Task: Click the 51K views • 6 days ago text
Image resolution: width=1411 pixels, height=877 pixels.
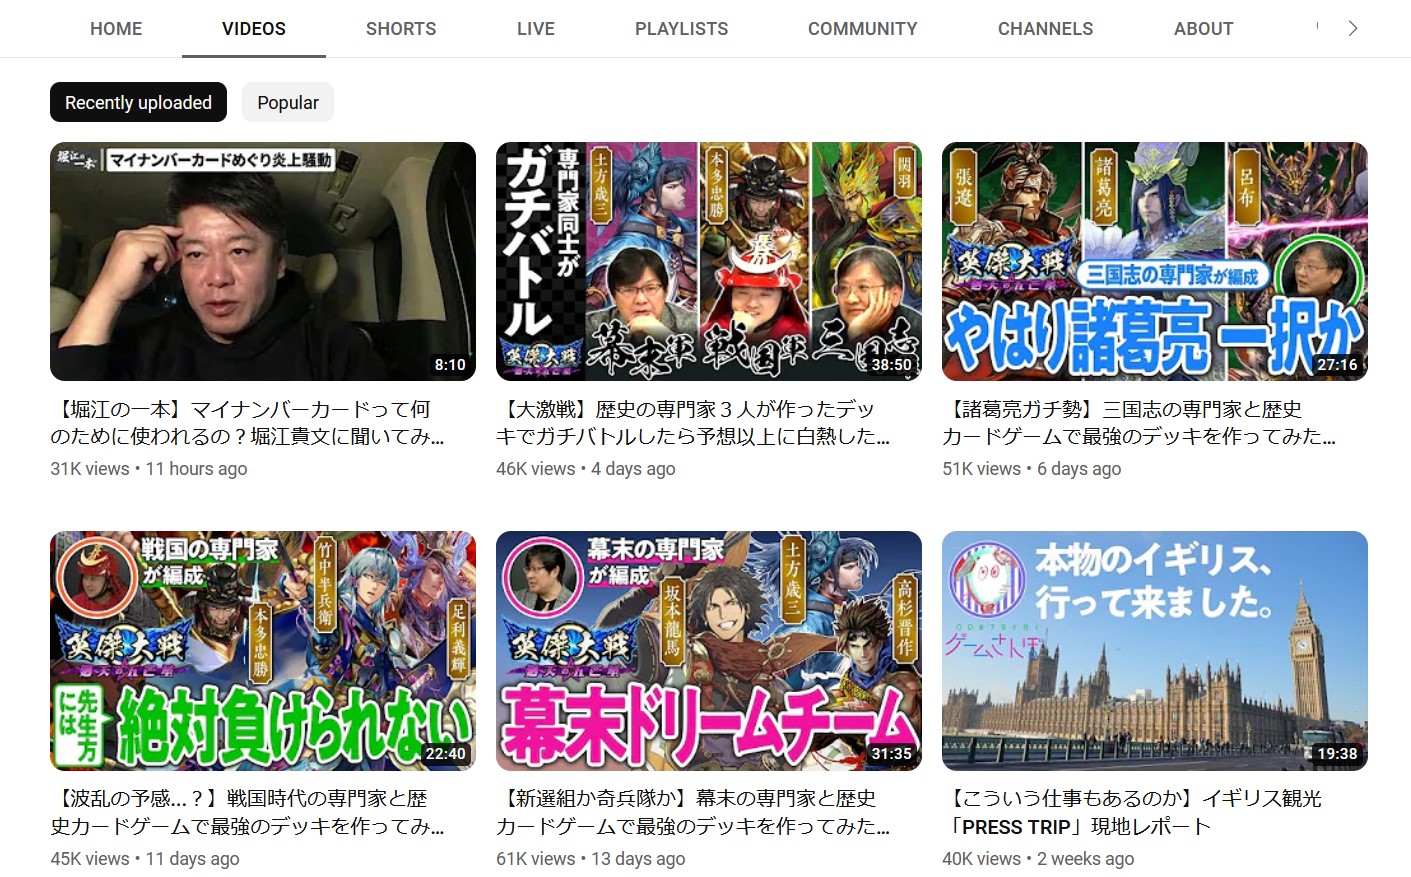Action: pyautogui.click(x=1032, y=469)
